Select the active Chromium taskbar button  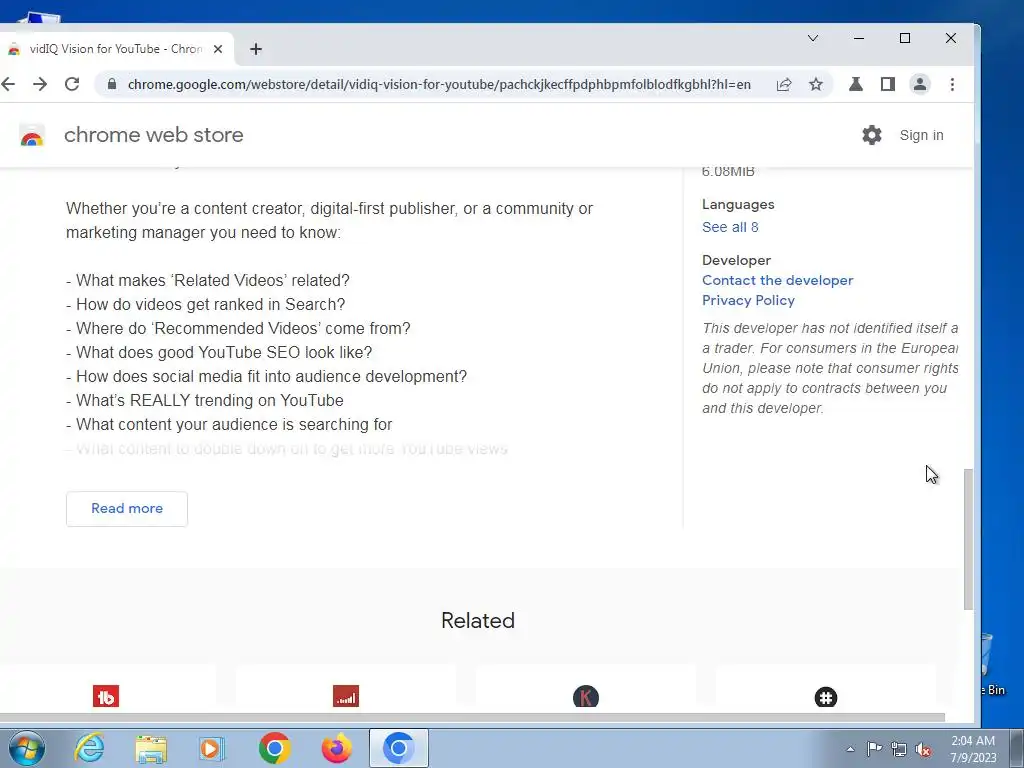tap(399, 748)
